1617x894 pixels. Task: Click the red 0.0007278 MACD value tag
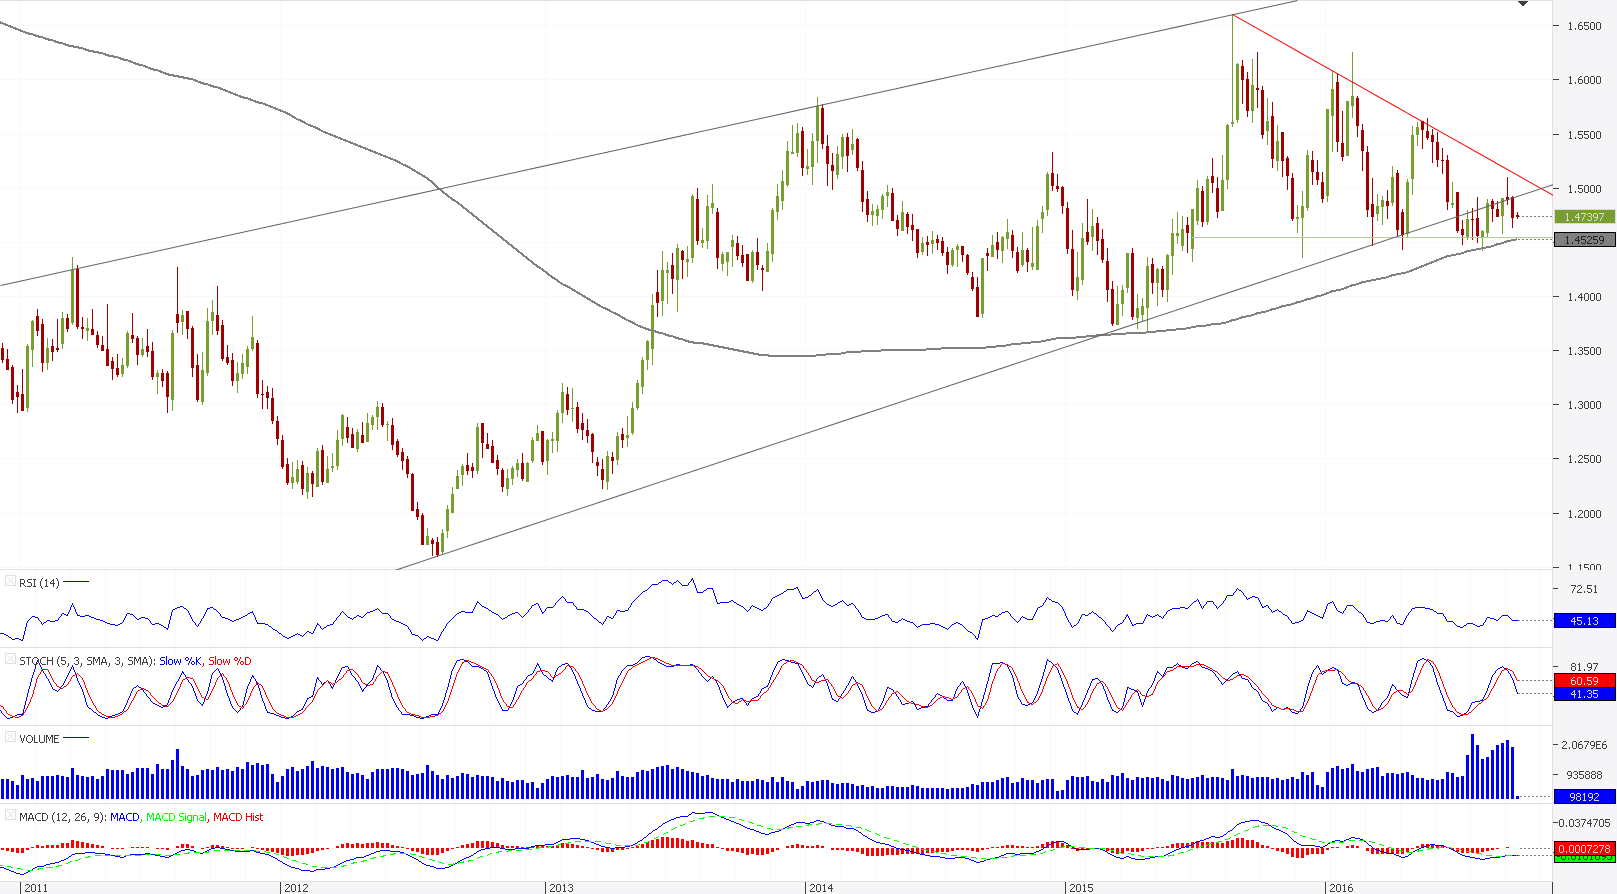click(x=1585, y=849)
